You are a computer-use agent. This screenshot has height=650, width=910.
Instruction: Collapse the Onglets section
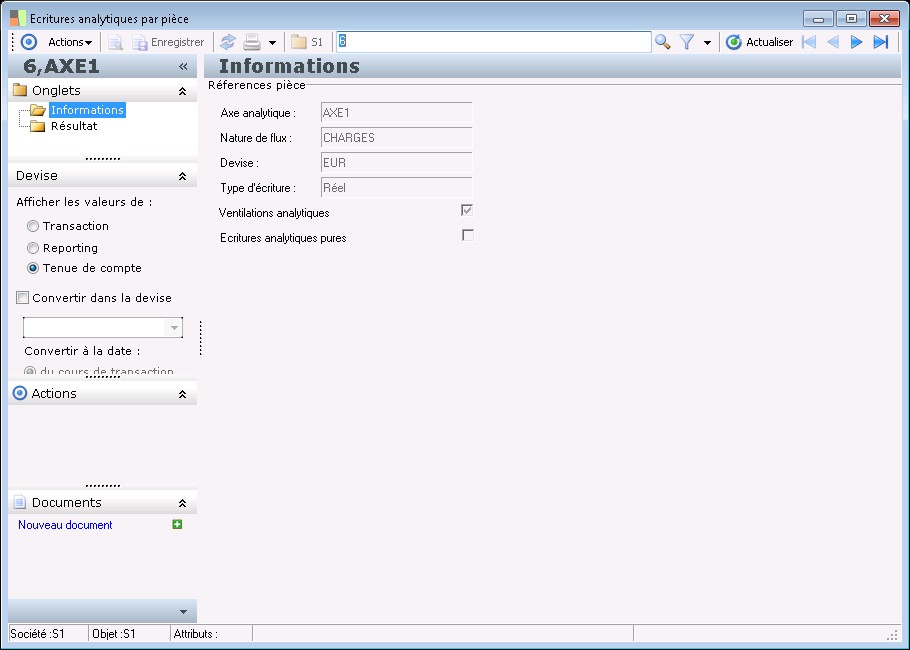click(182, 91)
